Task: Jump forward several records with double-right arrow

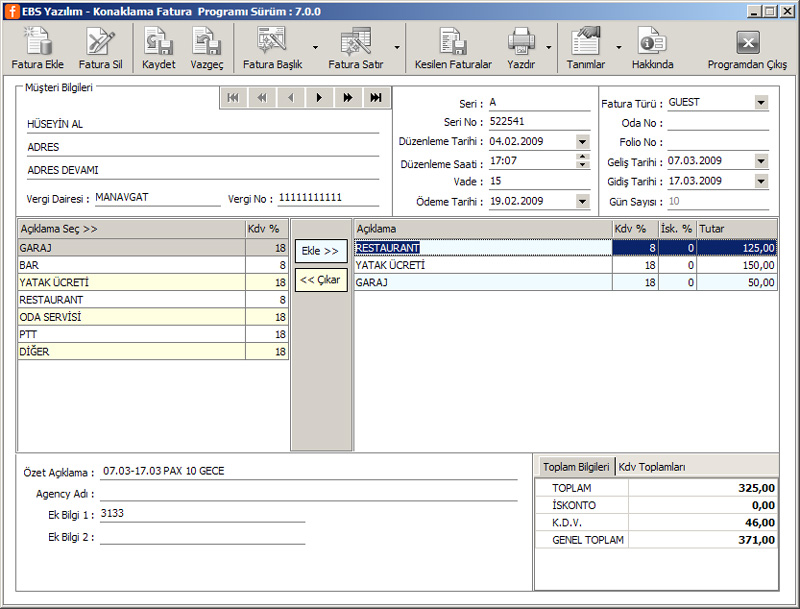Action: (x=348, y=97)
